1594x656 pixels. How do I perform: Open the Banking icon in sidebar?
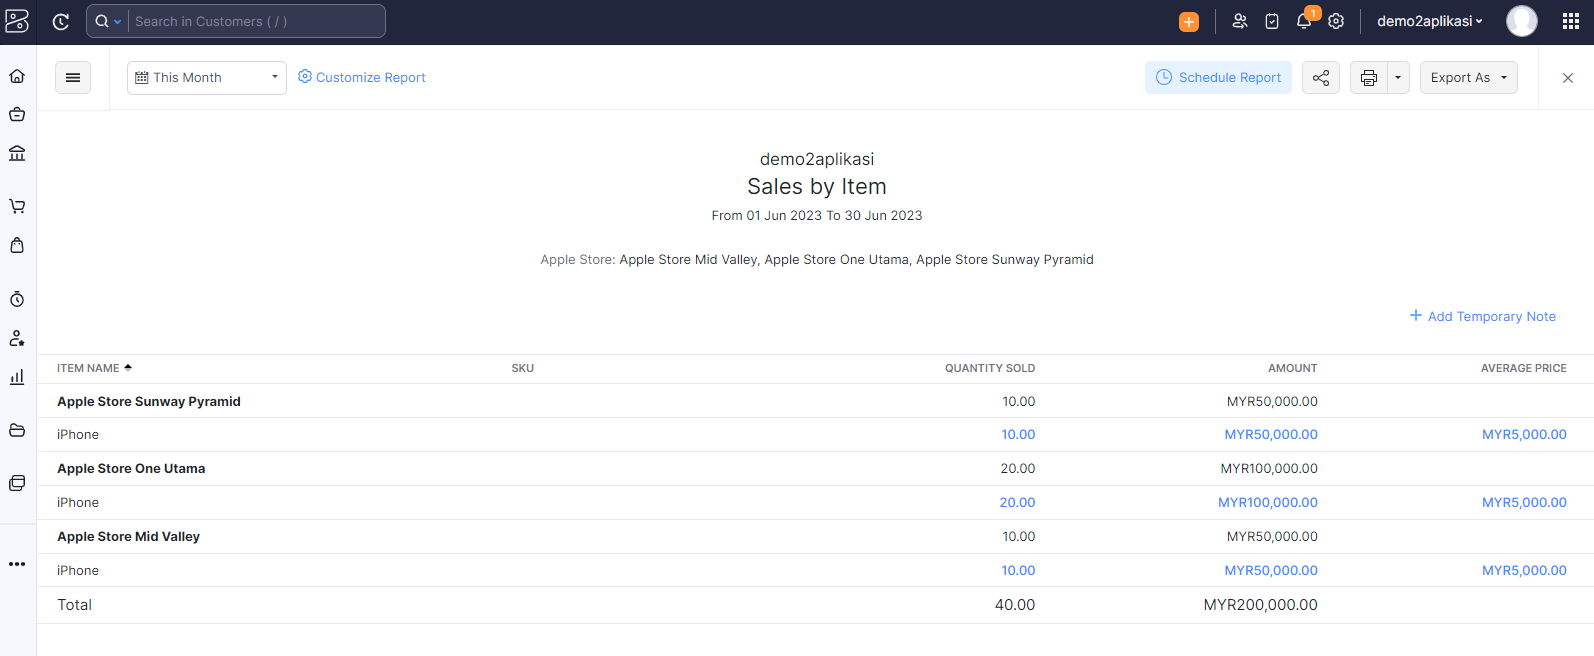coord(17,153)
